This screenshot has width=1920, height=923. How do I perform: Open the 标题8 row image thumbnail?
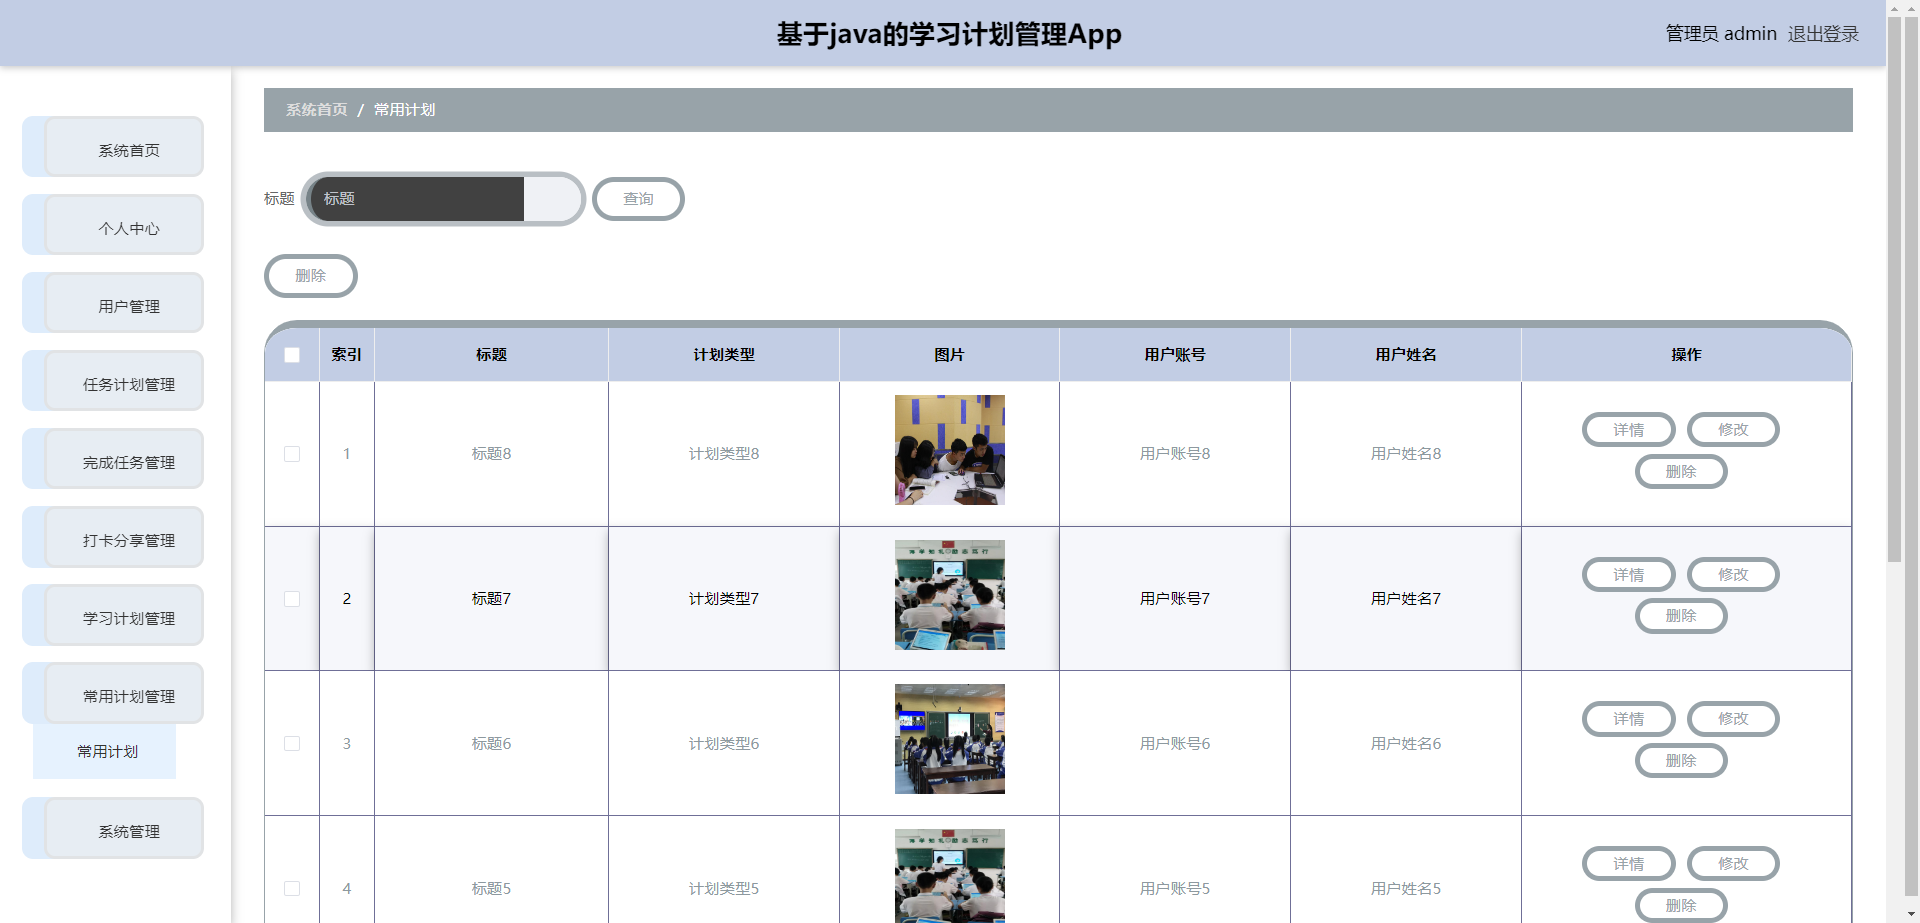949,450
